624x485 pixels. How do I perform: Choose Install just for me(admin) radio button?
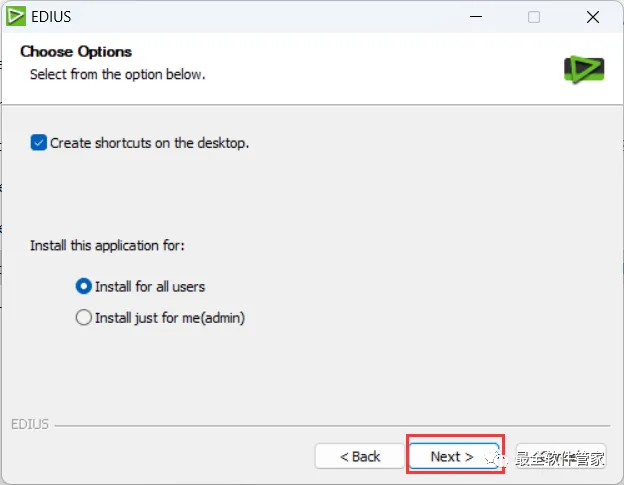83,318
